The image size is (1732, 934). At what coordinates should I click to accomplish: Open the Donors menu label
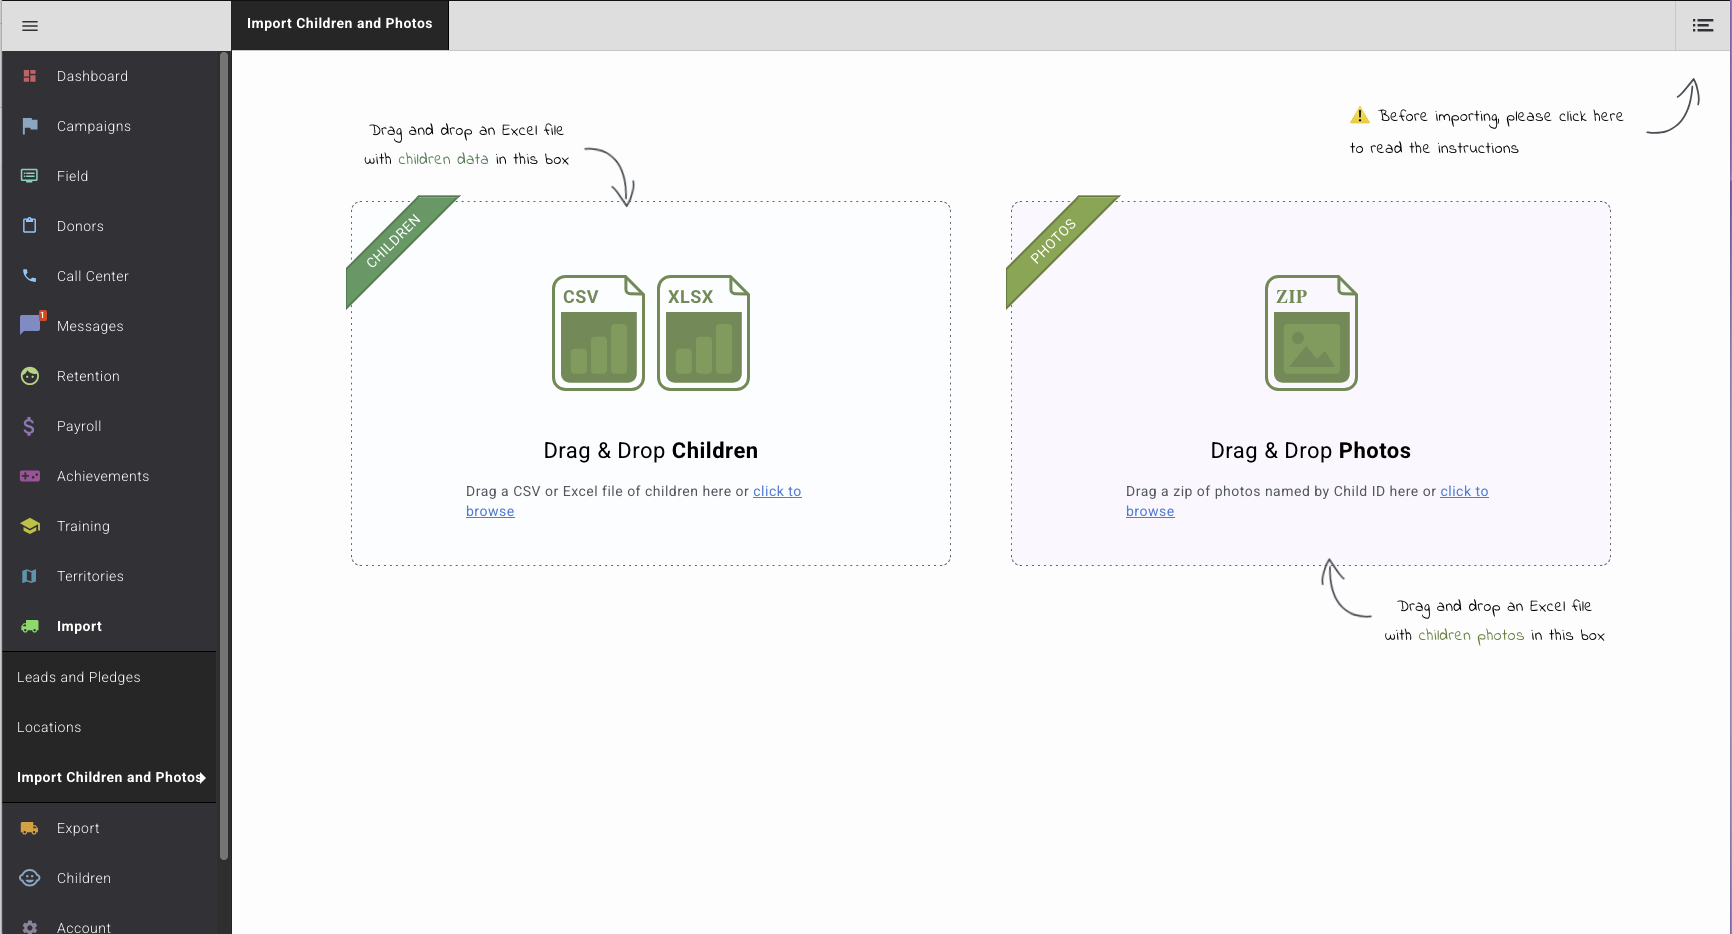click(x=80, y=226)
